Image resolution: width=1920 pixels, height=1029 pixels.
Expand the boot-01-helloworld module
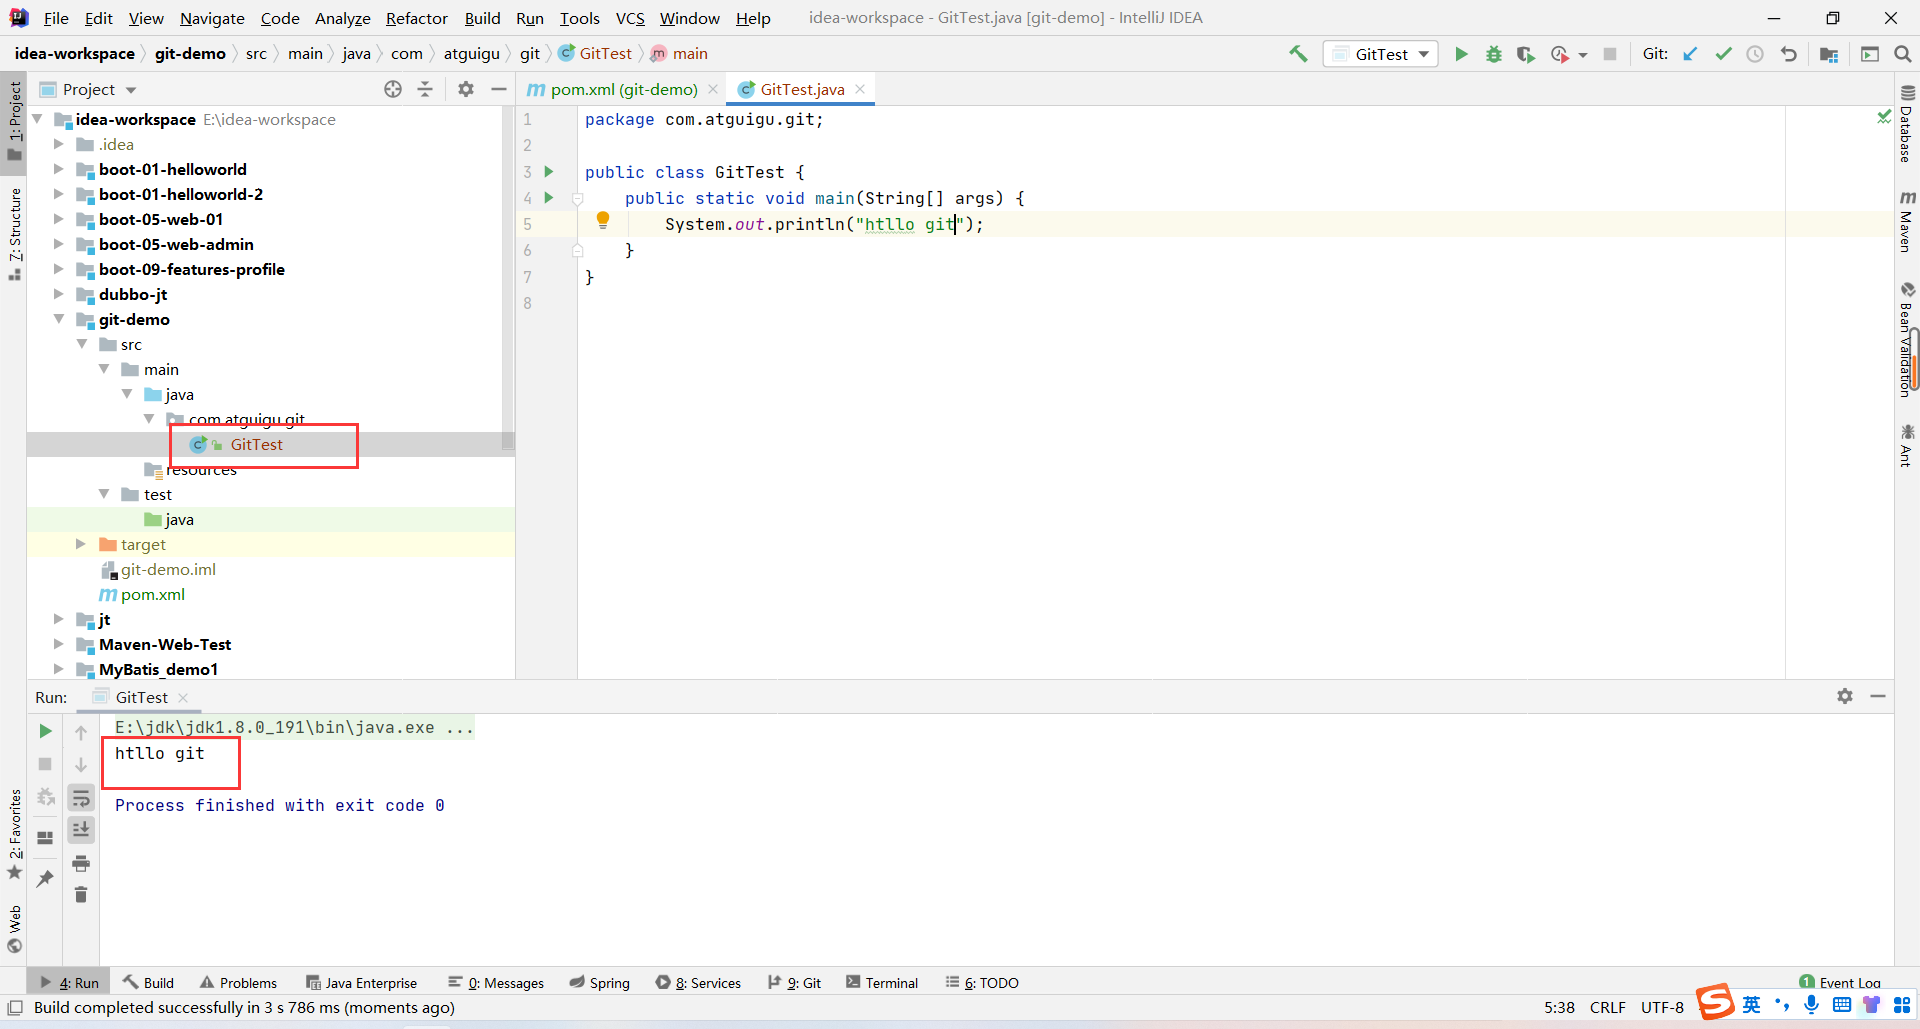click(58, 169)
